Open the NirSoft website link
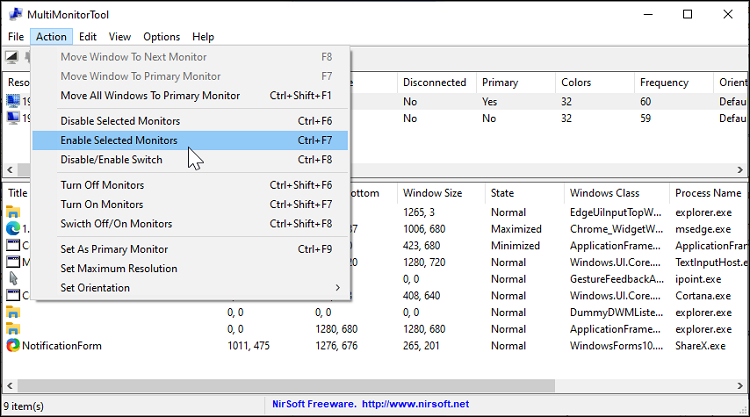The width and height of the screenshot is (750, 417). 413,405
